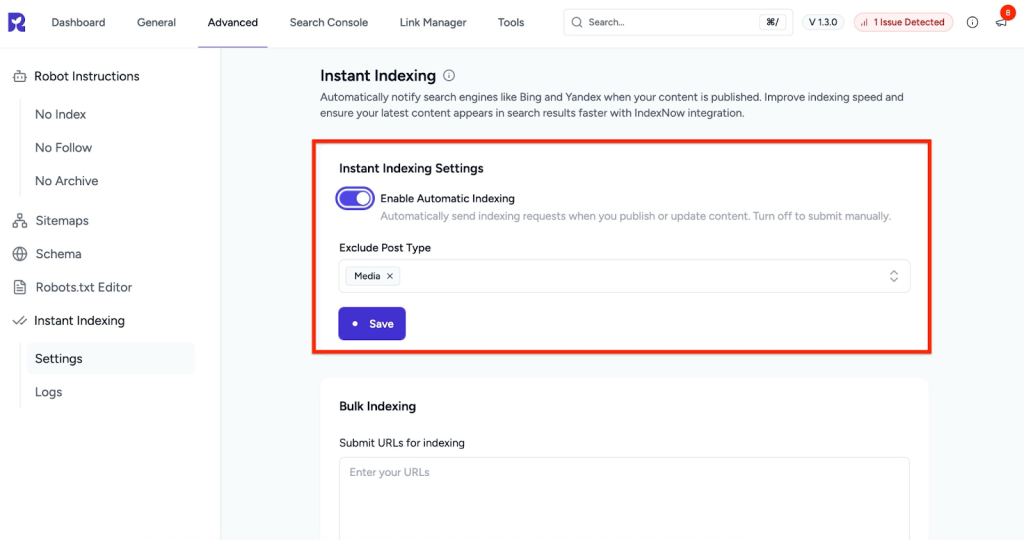Open Logs under Instant Indexing
The image size is (1024, 540).
[x=48, y=392]
